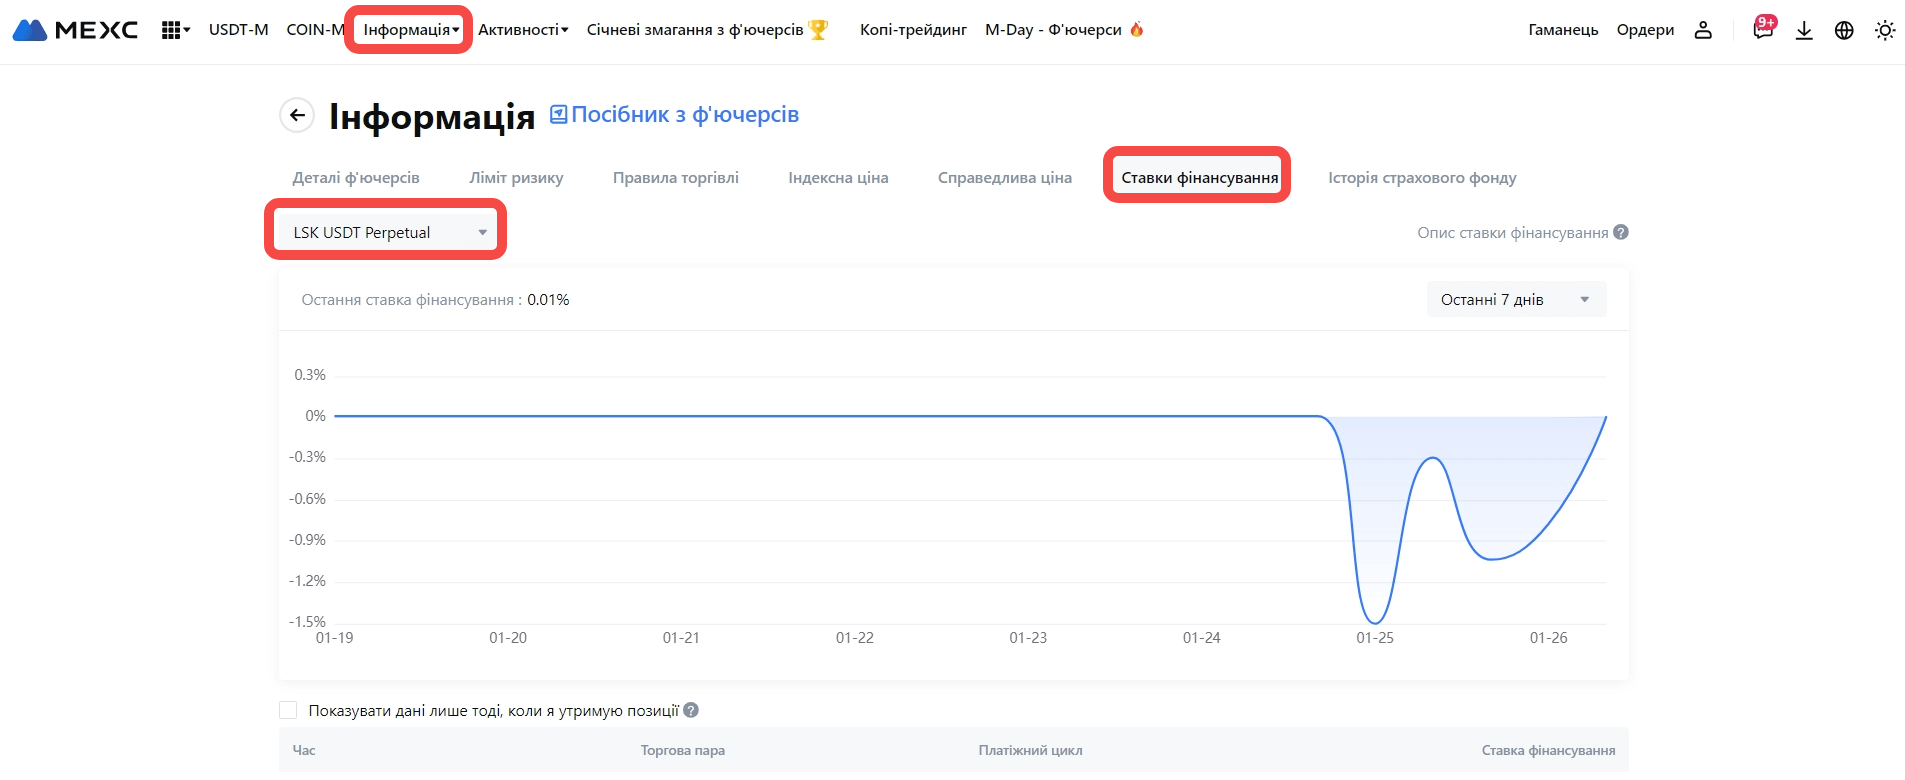Click the MEXC logo
Viewport: 1905px width, 780px height.
(75, 30)
